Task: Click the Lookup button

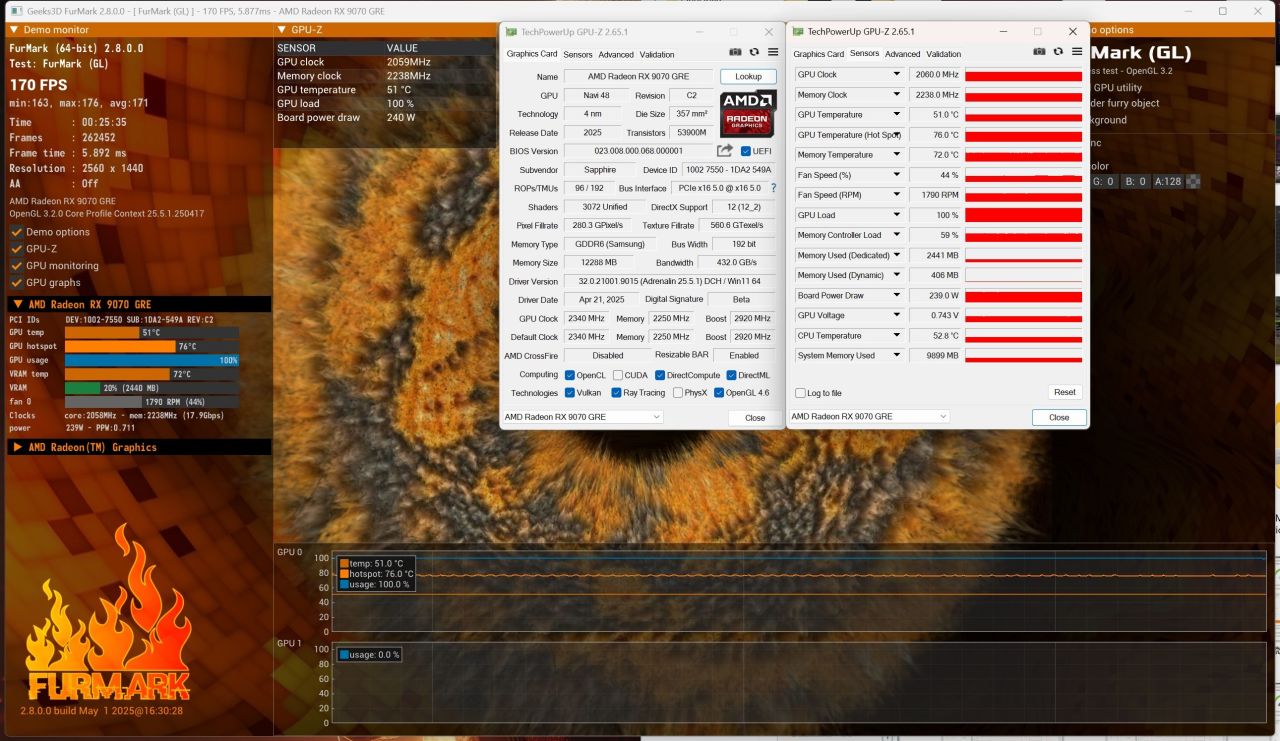Action: coord(748,77)
